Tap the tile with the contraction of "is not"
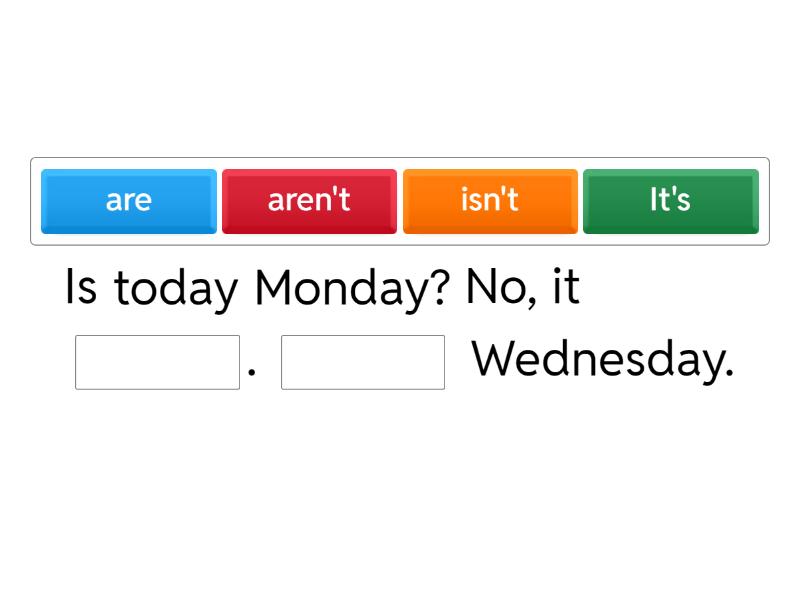The width and height of the screenshot is (800, 600). pyautogui.click(x=490, y=201)
